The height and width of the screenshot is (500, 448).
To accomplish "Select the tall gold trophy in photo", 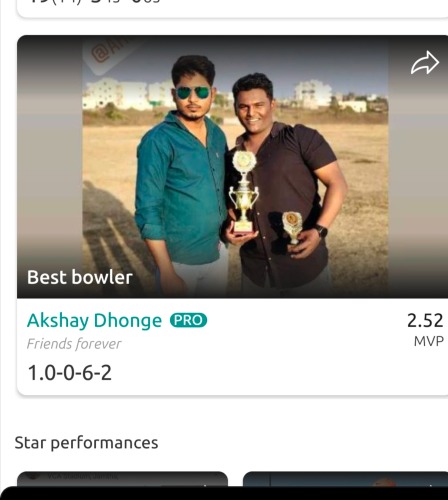I will tap(244, 192).
